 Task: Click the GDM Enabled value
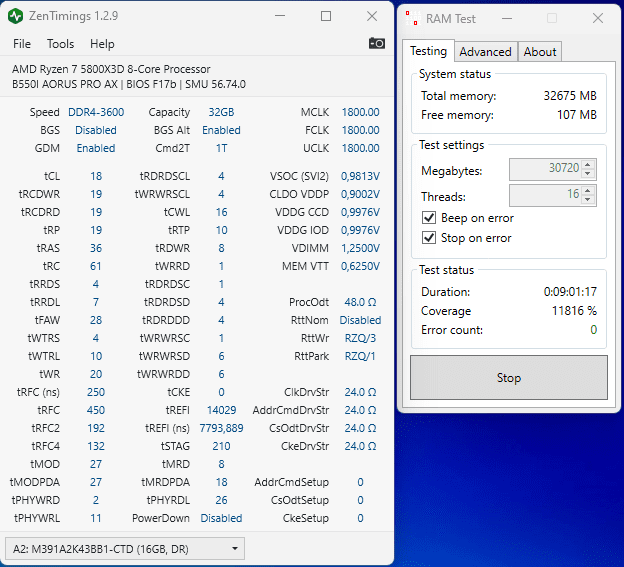(x=96, y=148)
